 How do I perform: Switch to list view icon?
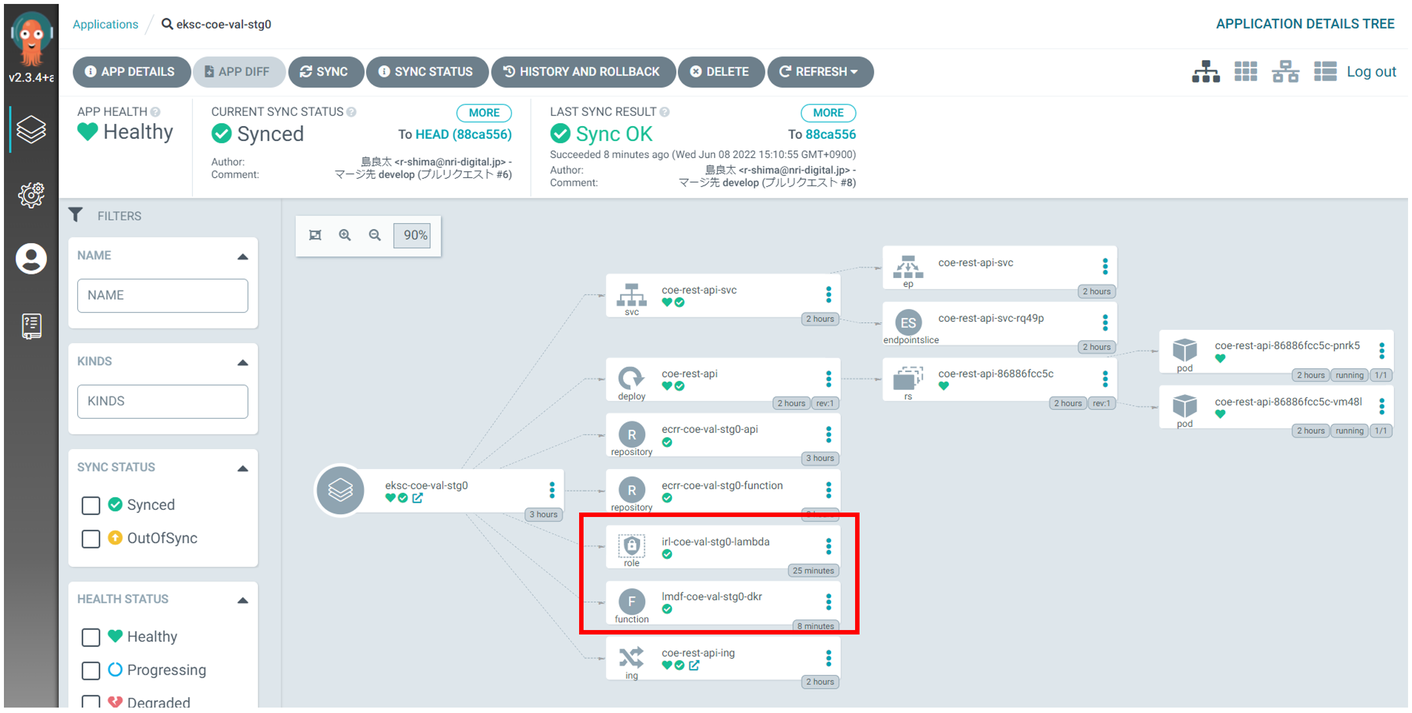[1325, 72]
